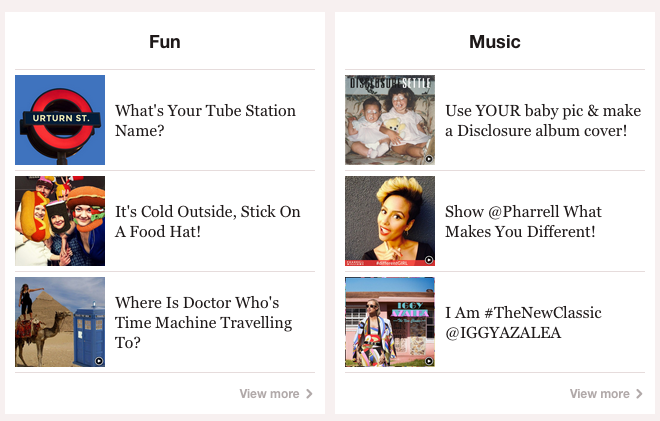The width and height of the screenshot is (660, 421).
Task: Click play icon on Iggy Azalea thumbnail
Action: click(x=429, y=361)
